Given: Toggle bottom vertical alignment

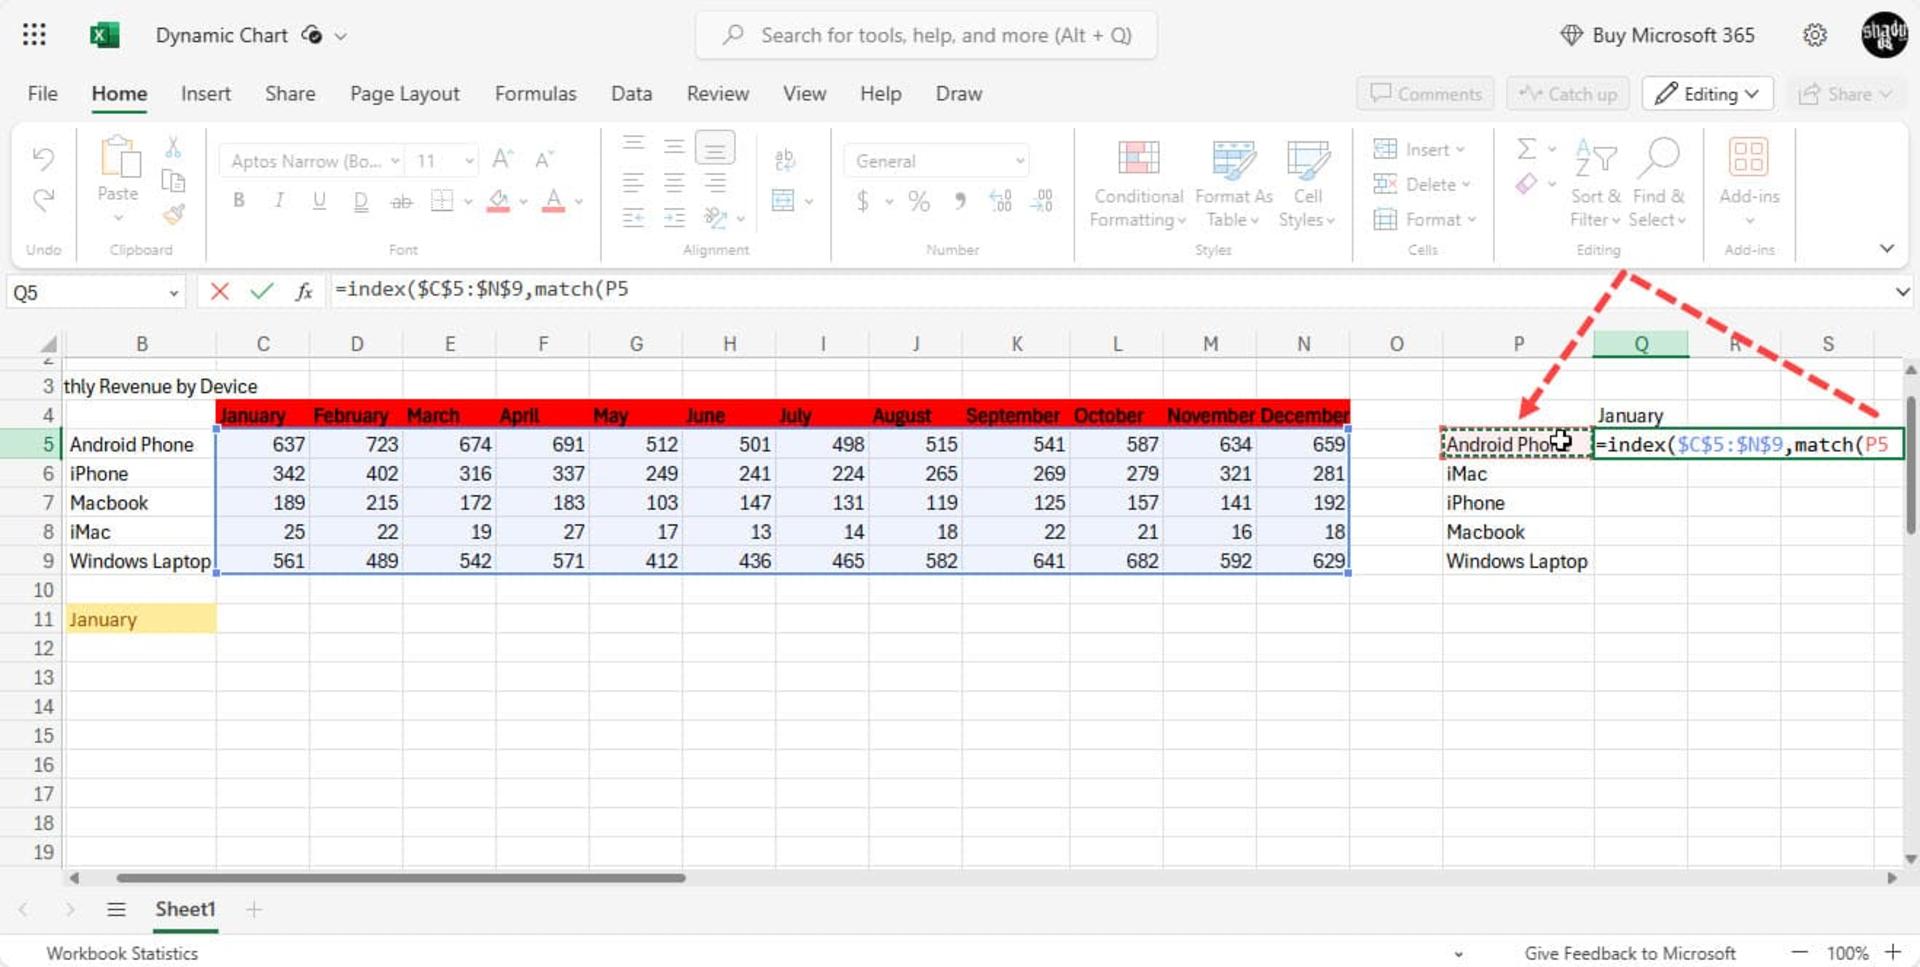Looking at the screenshot, I should coord(715,148).
